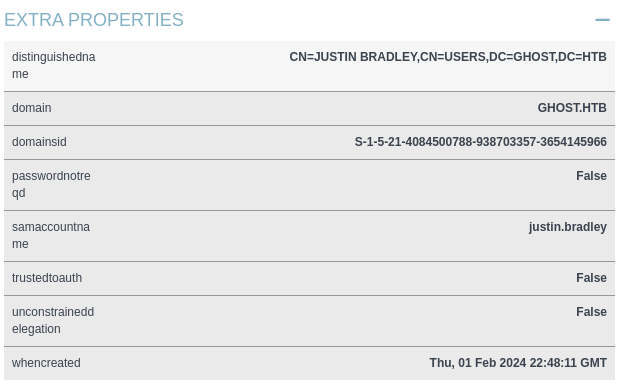Image resolution: width=622 pixels, height=385 pixels.
Task: Click the CN=JUSTIN BRADLEY distinguished name value
Action: (448, 57)
